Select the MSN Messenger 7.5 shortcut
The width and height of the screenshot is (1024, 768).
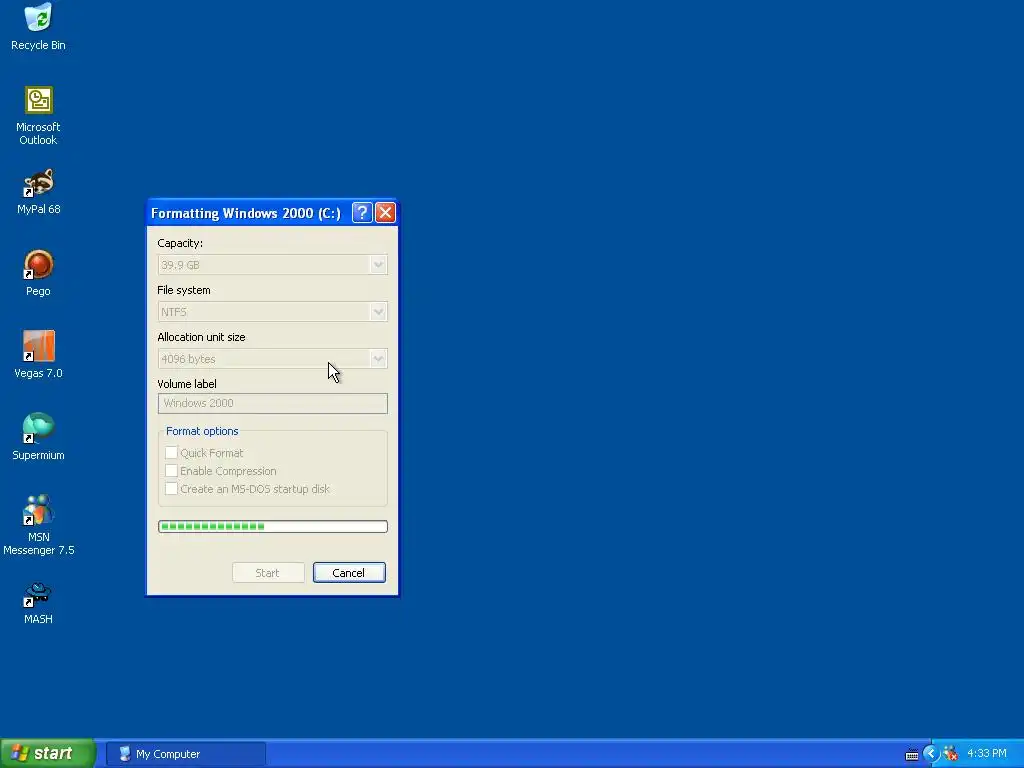point(39,511)
